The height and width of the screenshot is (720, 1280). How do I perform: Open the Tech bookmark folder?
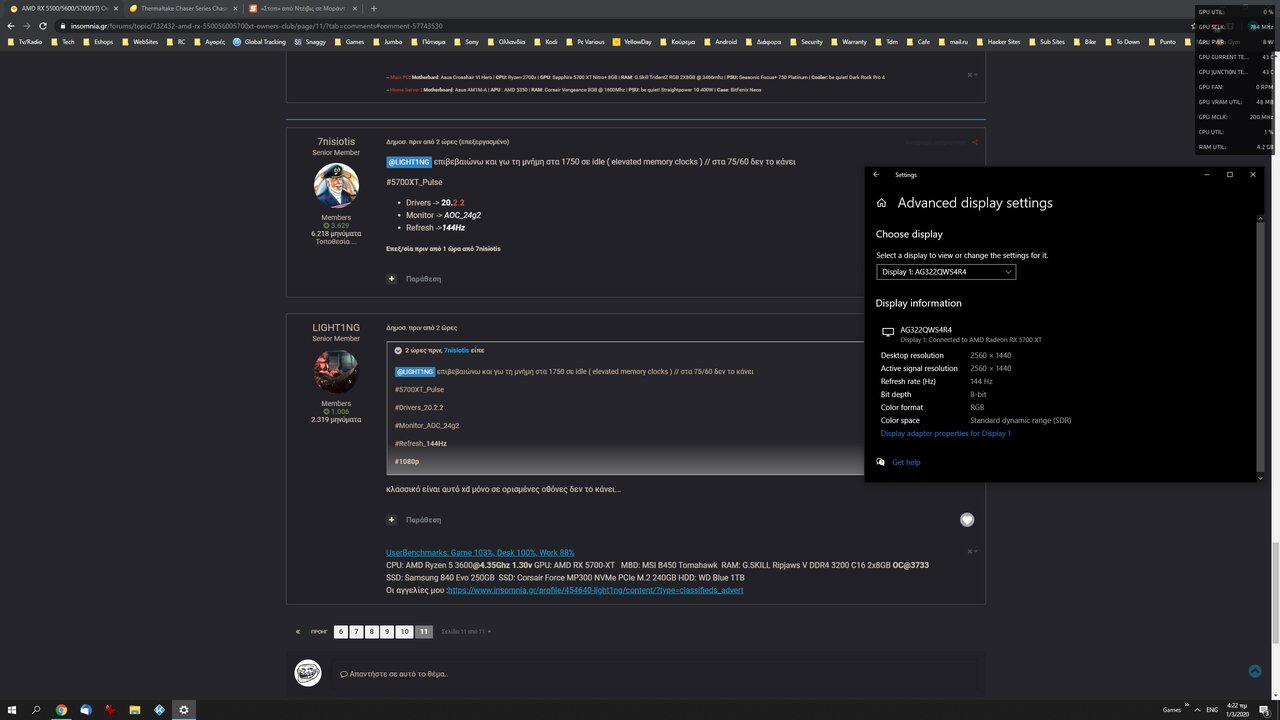(62, 42)
